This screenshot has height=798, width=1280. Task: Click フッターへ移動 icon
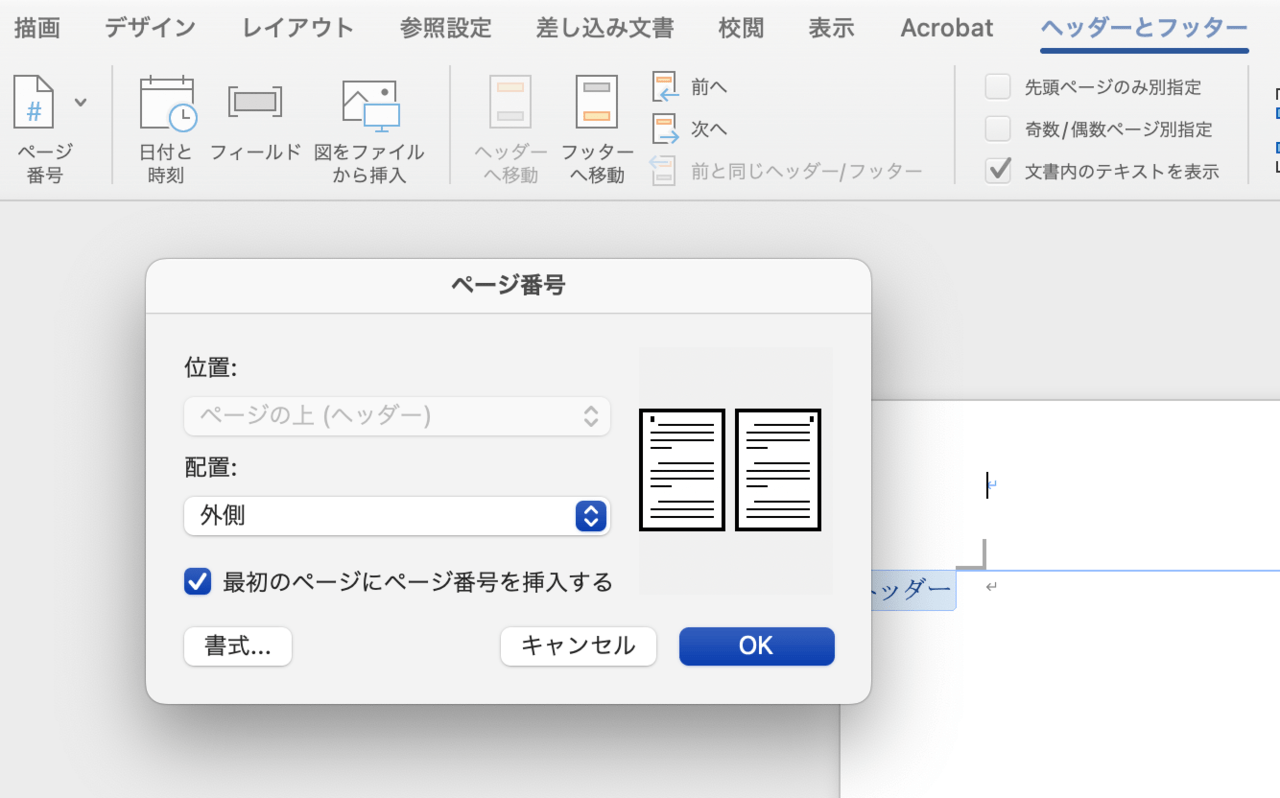597,102
